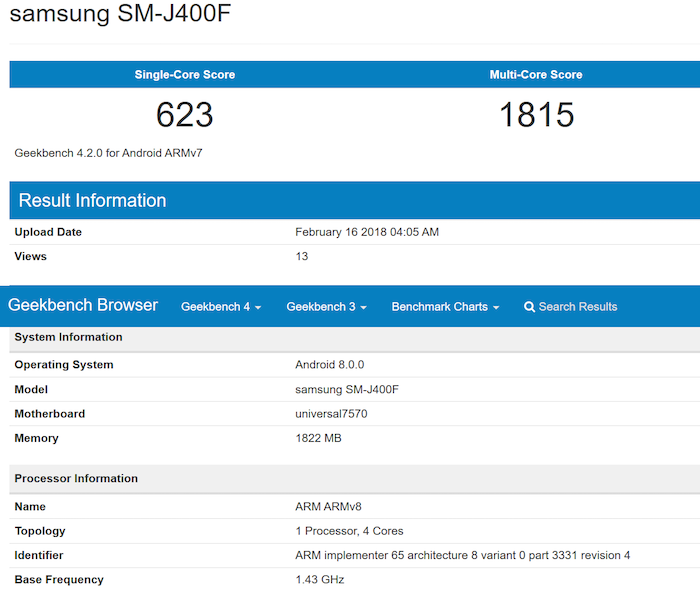Select the single-core score value 623

(x=185, y=115)
